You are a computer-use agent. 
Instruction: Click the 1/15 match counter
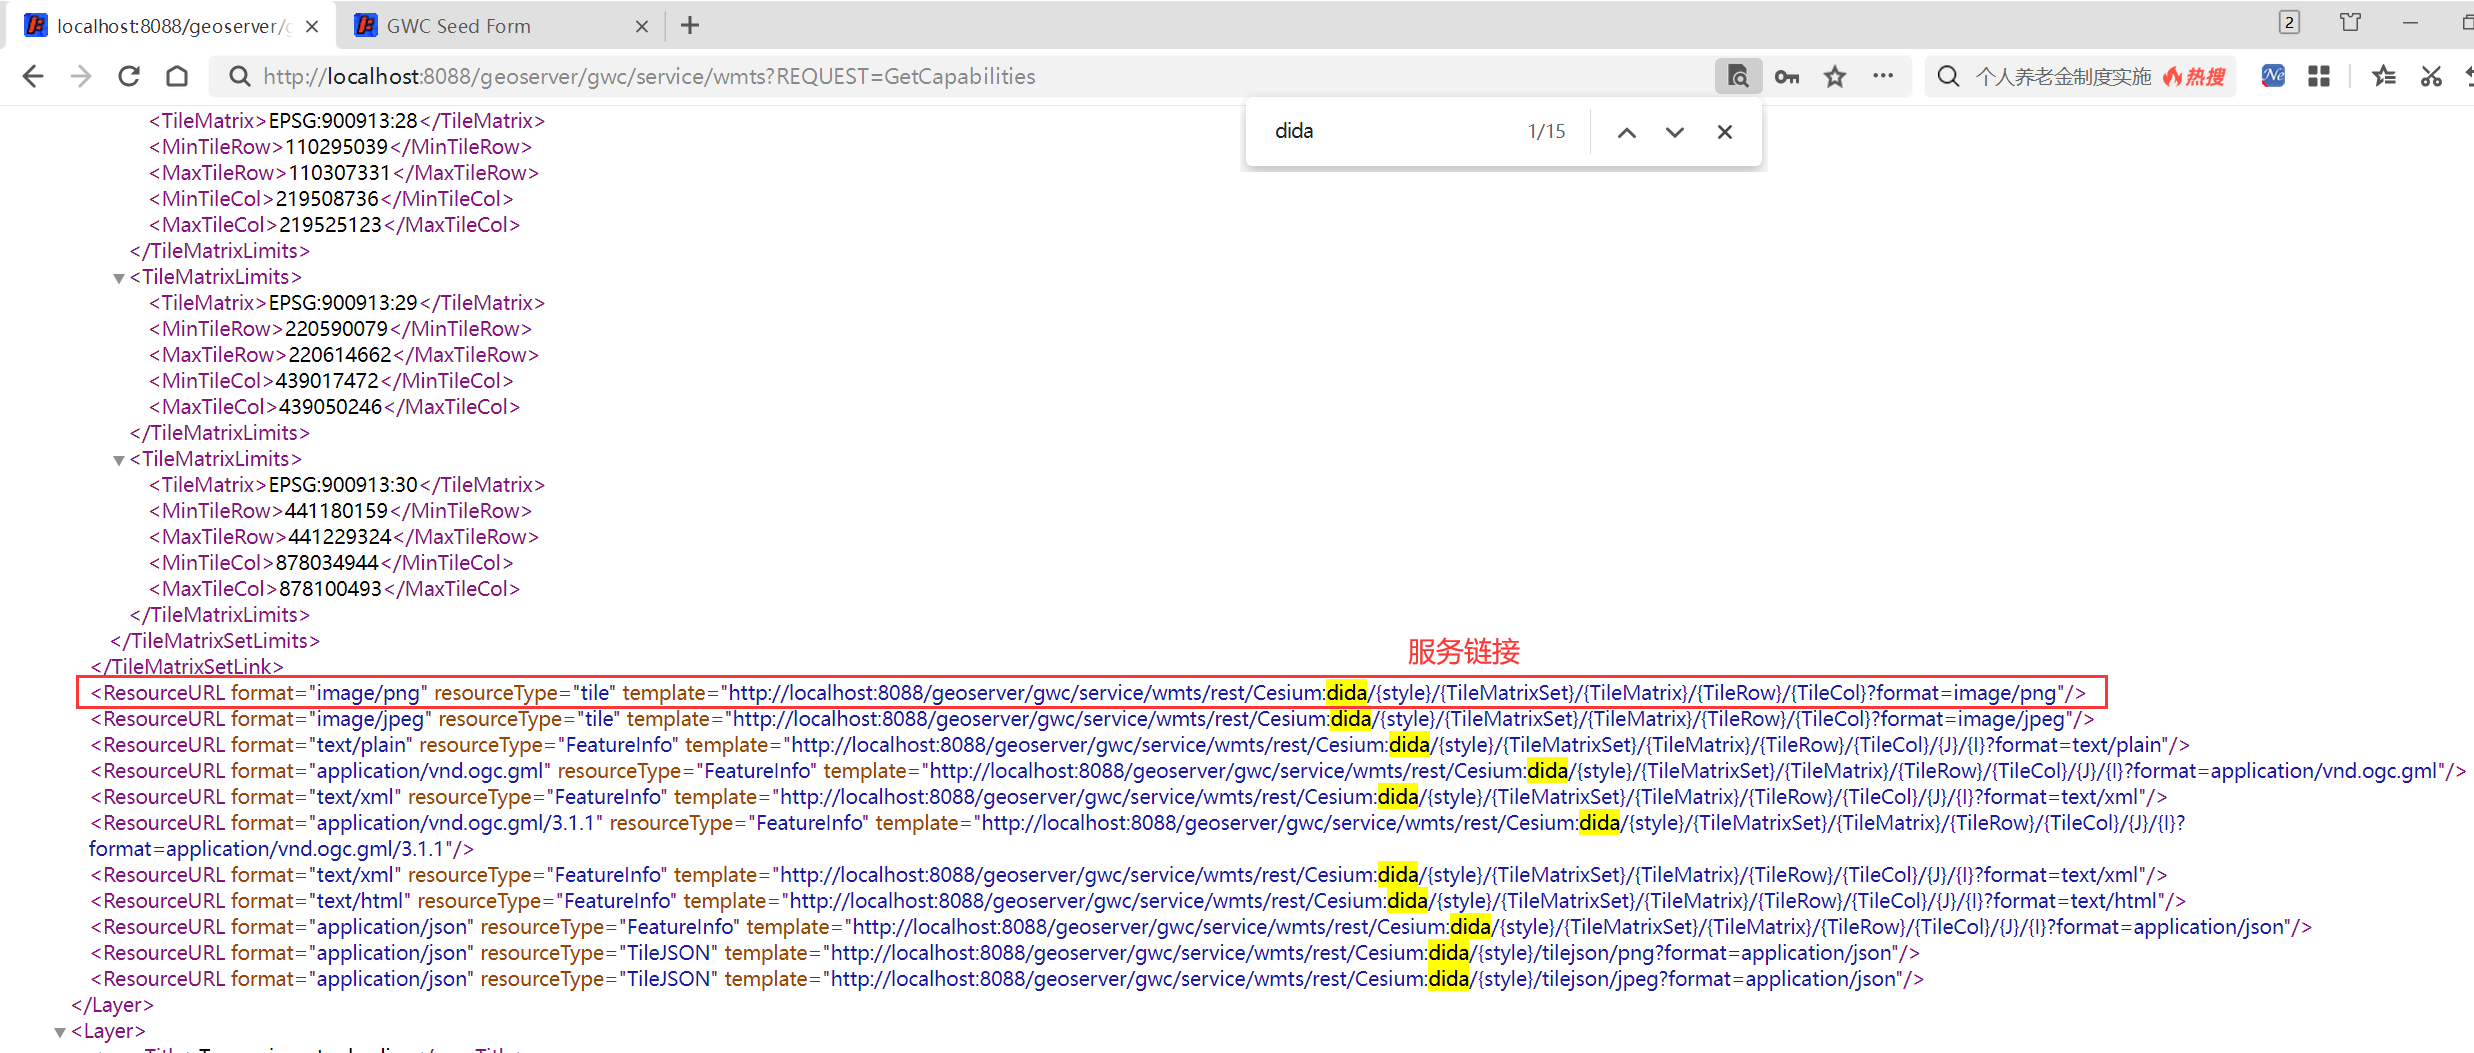coord(1546,132)
